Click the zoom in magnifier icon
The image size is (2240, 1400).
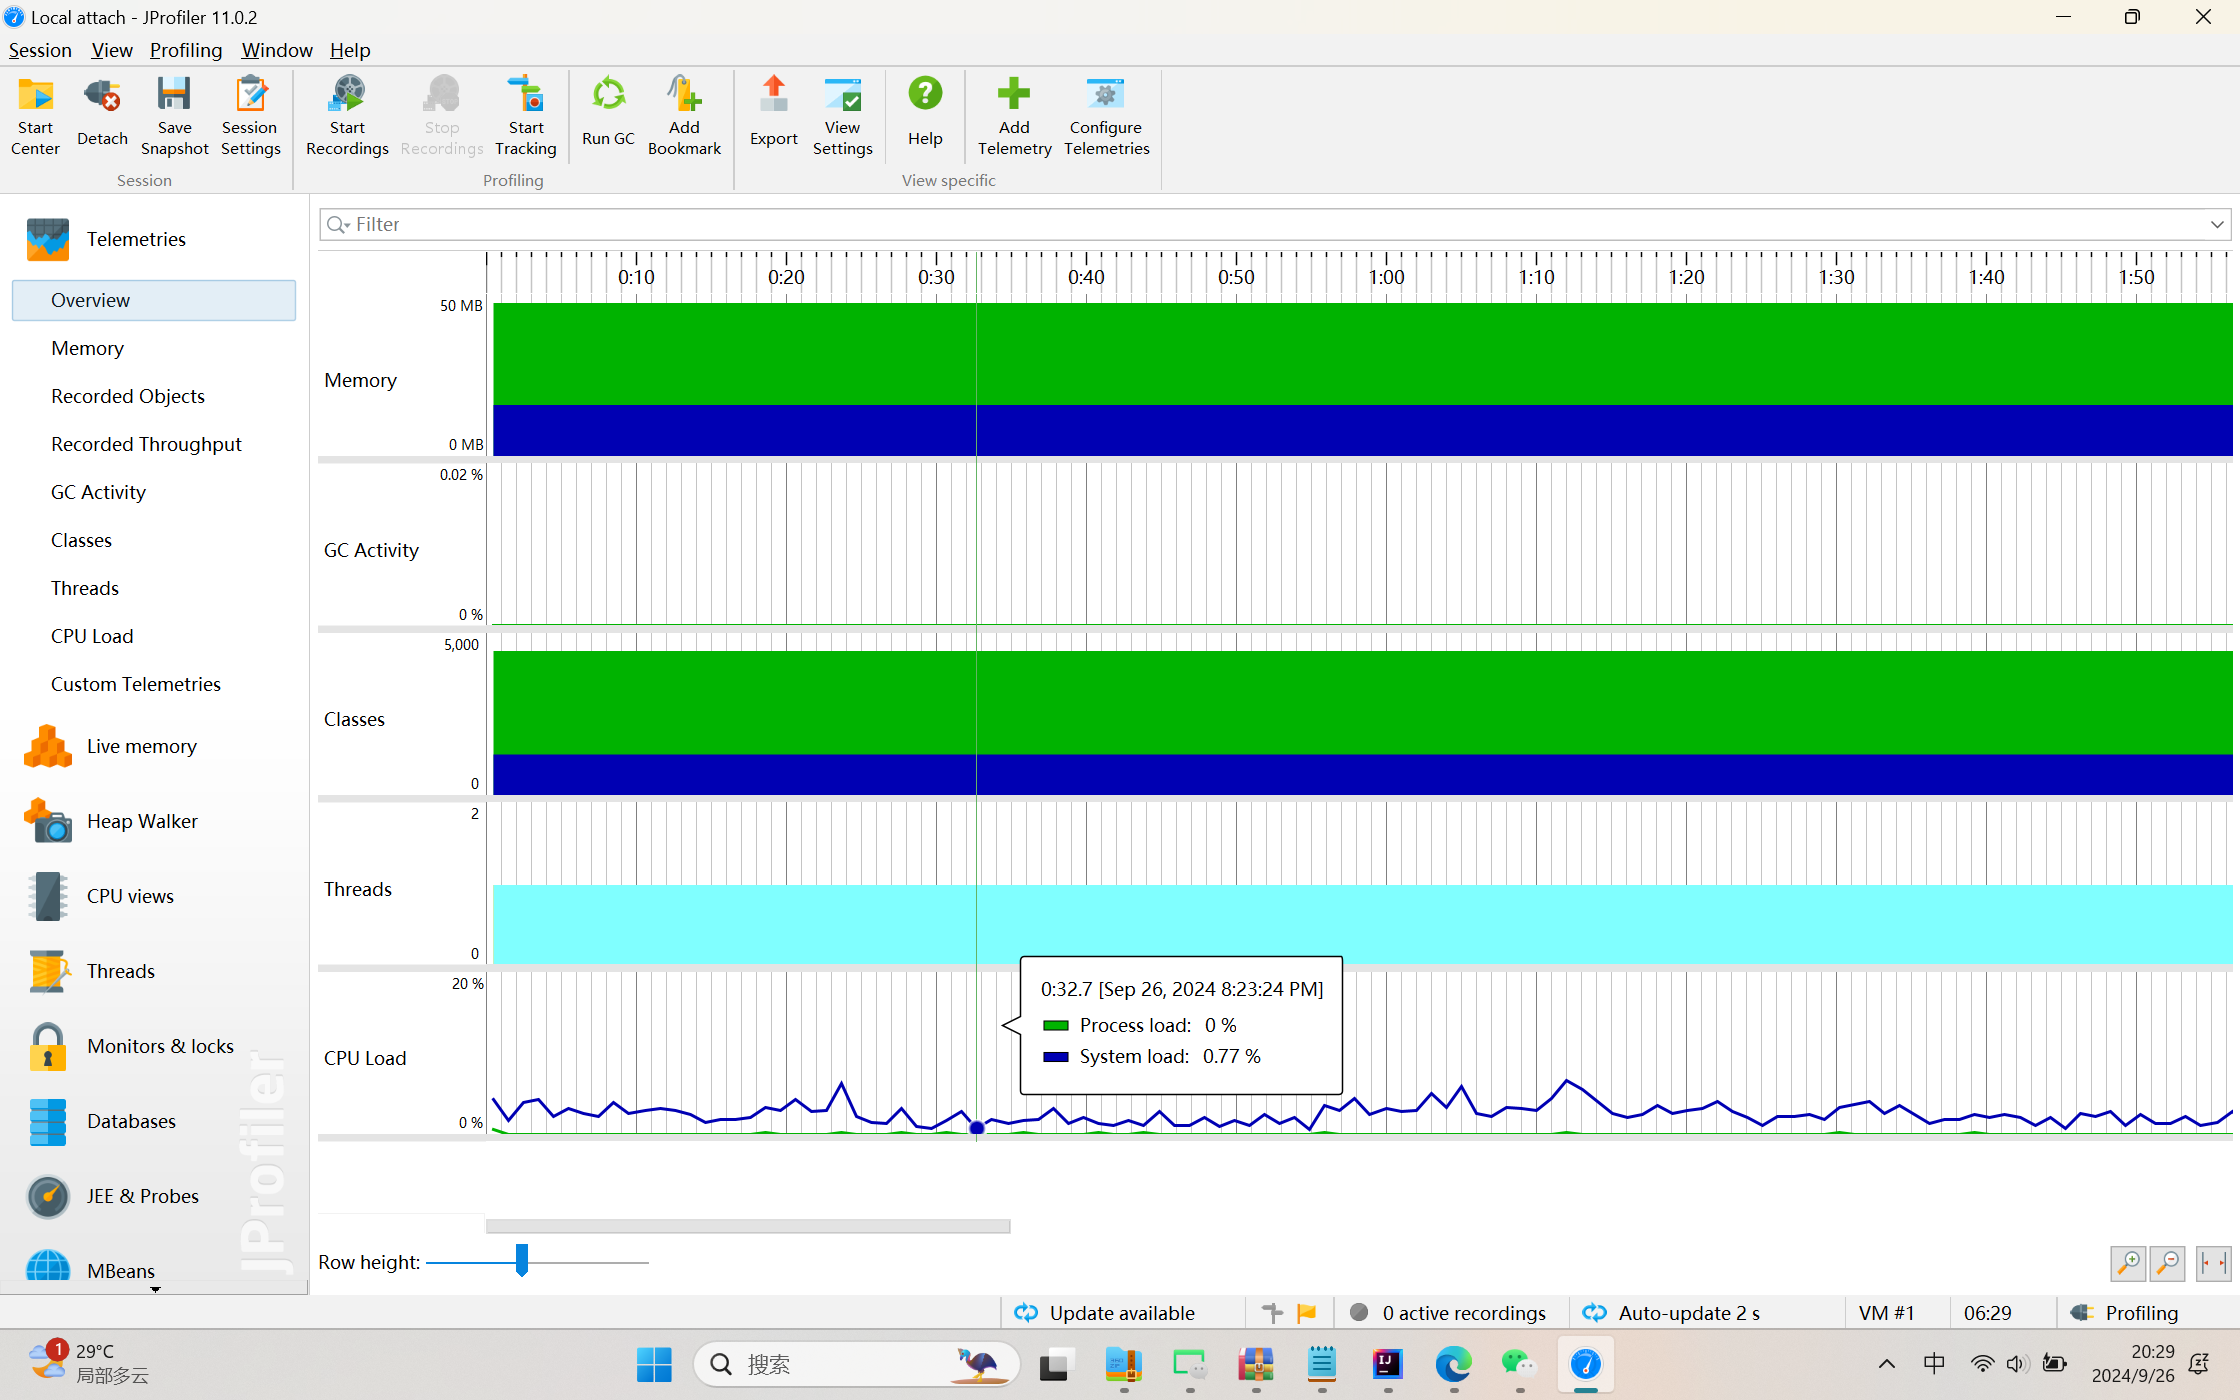click(x=2128, y=1263)
